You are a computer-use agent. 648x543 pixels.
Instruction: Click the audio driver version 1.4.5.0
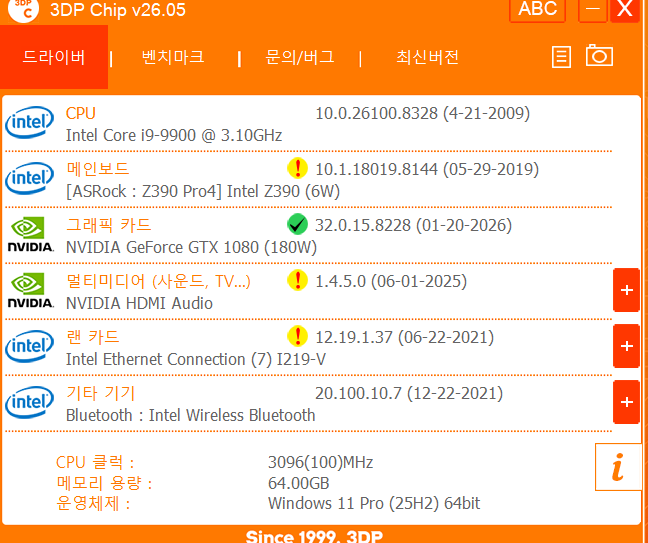341,281
